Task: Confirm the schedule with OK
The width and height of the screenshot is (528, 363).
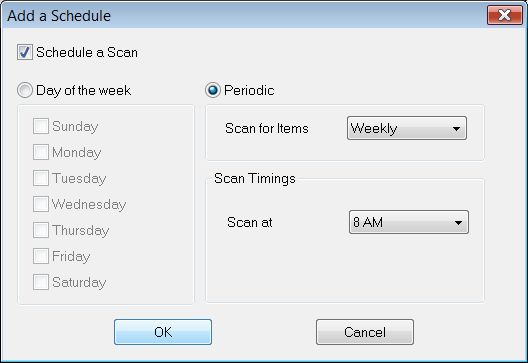Action: [163, 332]
